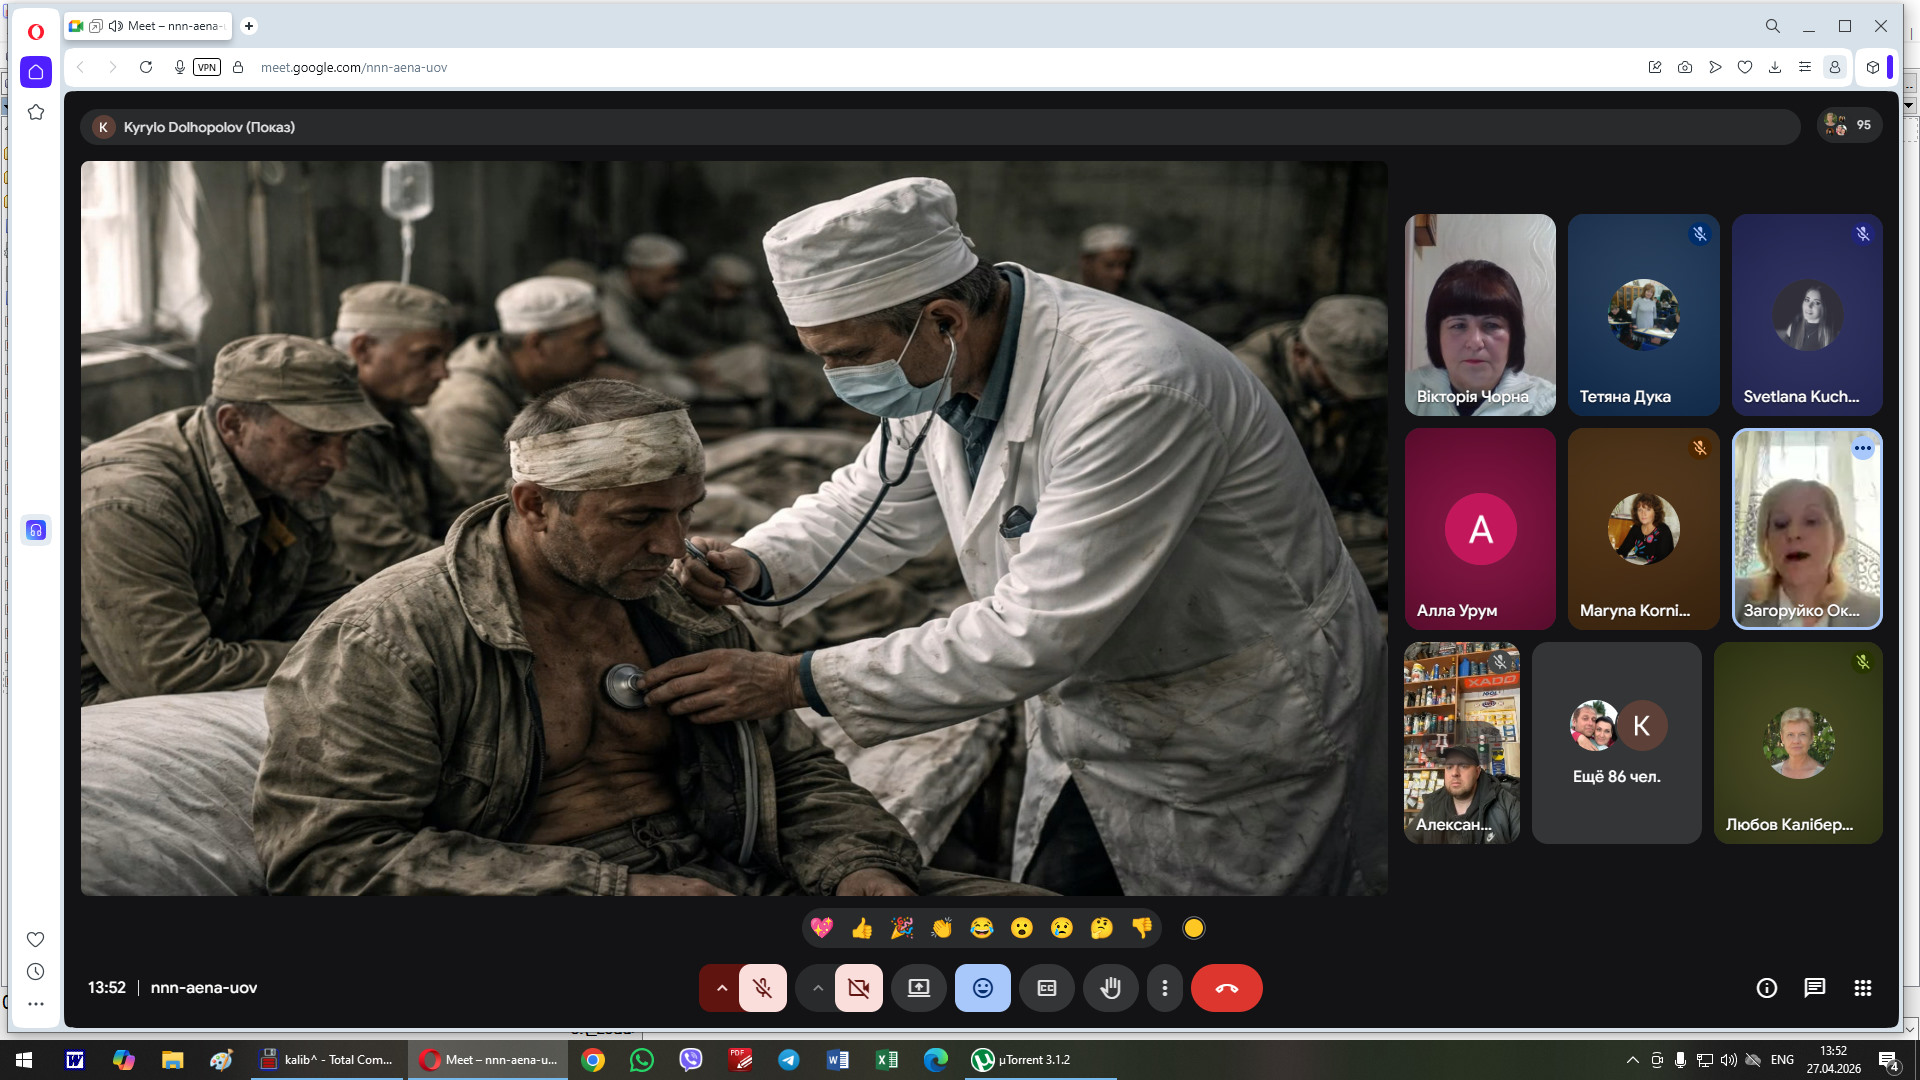Screen dimensions: 1920x1080
Task: Click Вікторія Чорна video thumbnail
Action: [x=1479, y=315]
